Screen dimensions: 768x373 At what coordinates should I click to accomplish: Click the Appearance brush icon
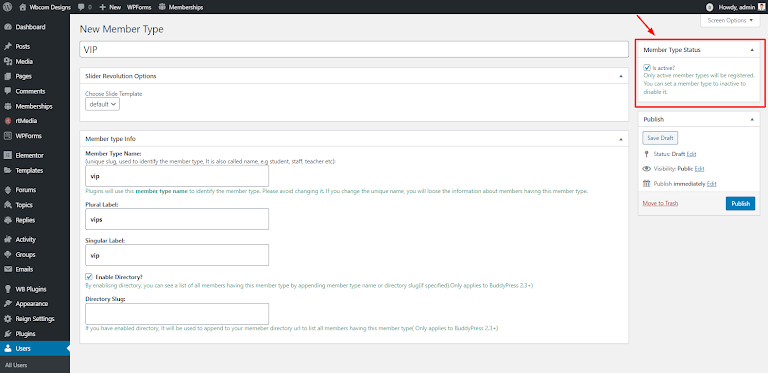(x=7, y=303)
